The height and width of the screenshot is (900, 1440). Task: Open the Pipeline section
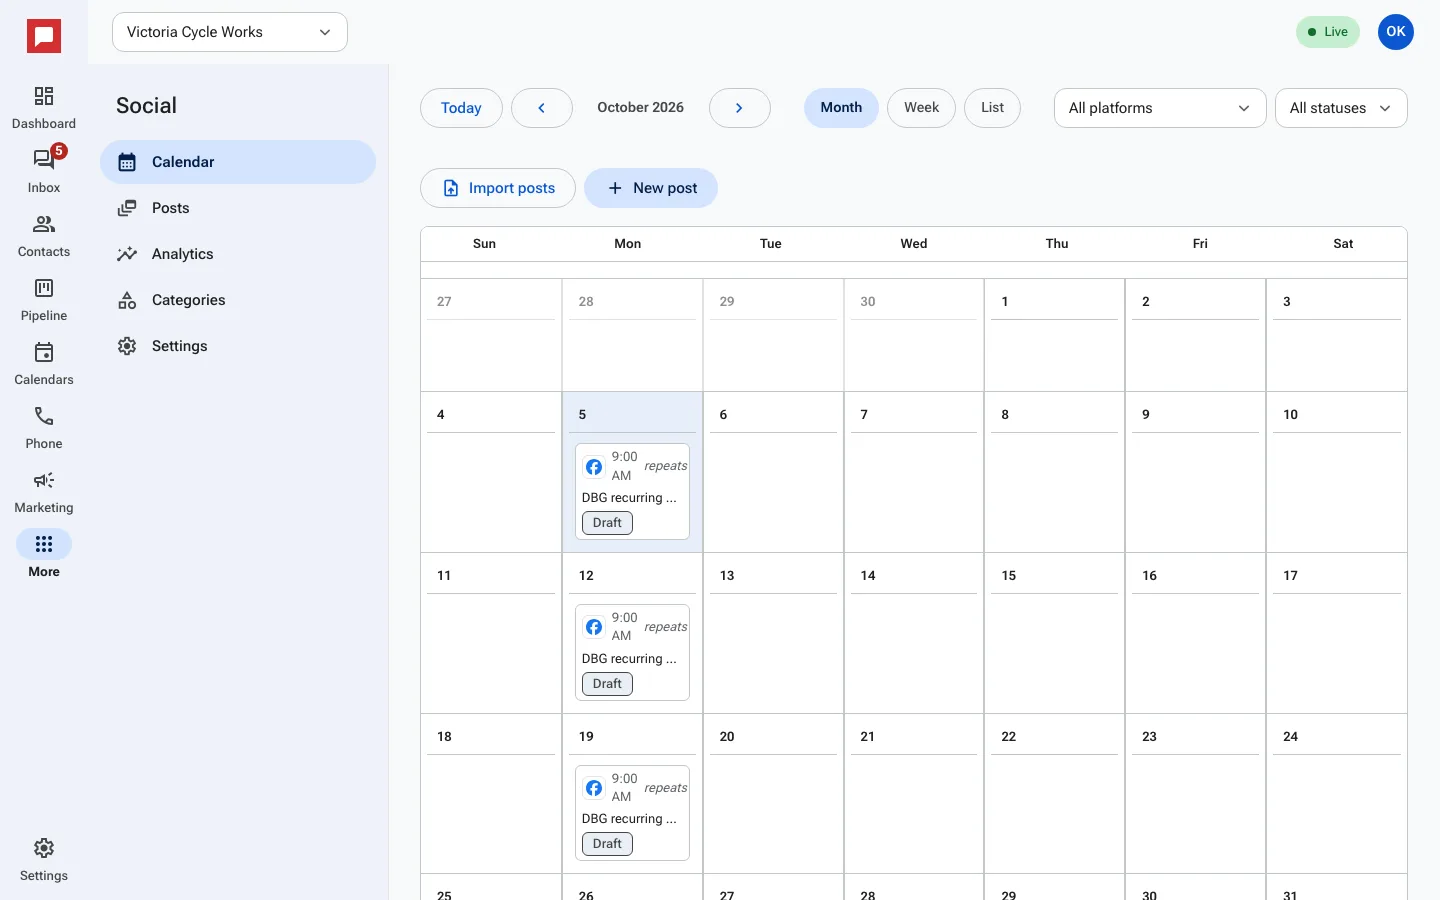[44, 299]
